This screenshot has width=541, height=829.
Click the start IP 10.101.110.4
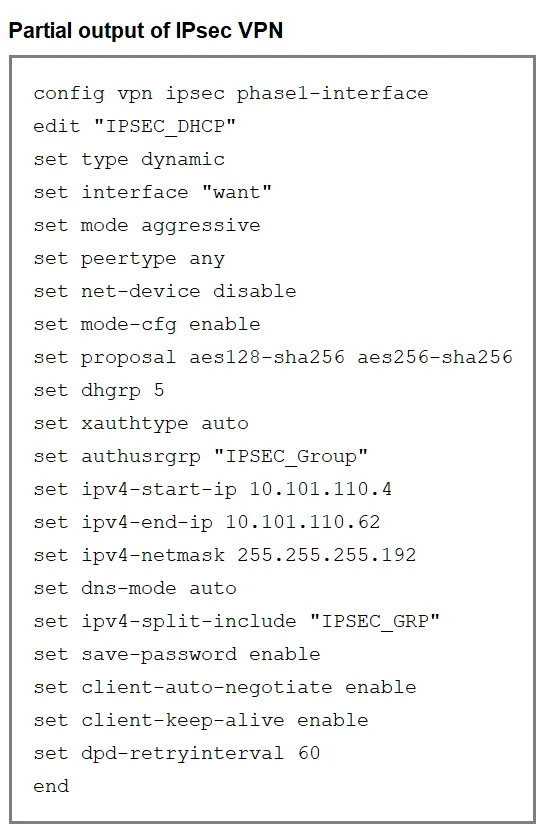point(320,489)
